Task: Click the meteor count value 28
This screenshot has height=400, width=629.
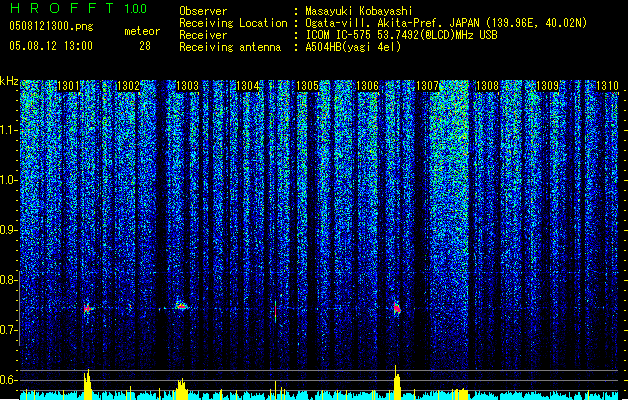Action: [x=145, y=46]
